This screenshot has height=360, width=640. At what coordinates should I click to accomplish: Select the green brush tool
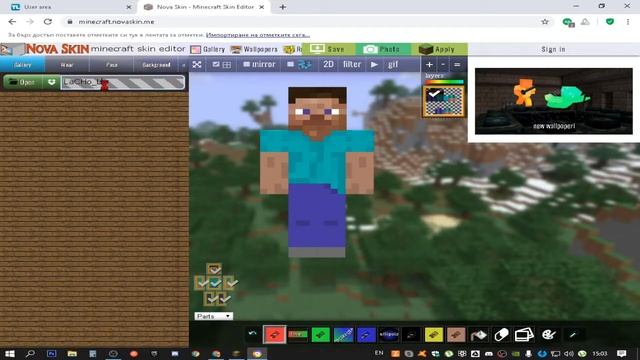320,334
